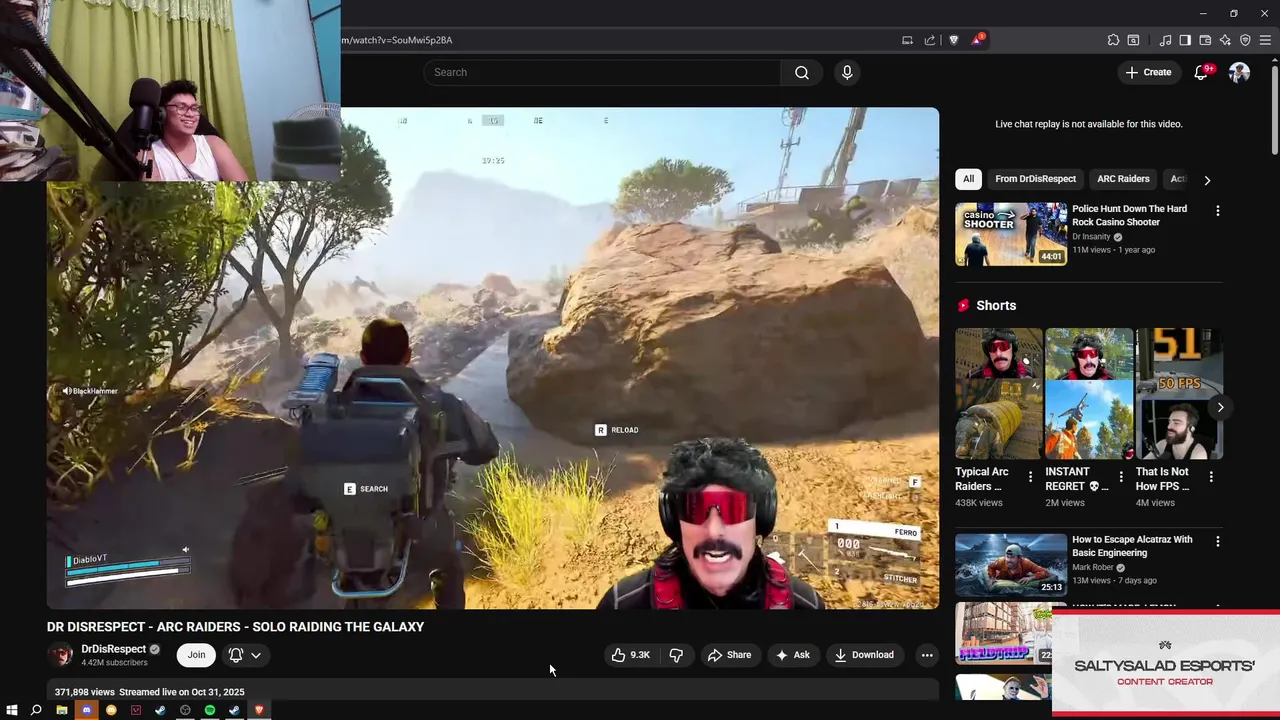Open subscription notification bell dropdown
This screenshot has height=720, width=1280.
pyautogui.click(x=245, y=655)
